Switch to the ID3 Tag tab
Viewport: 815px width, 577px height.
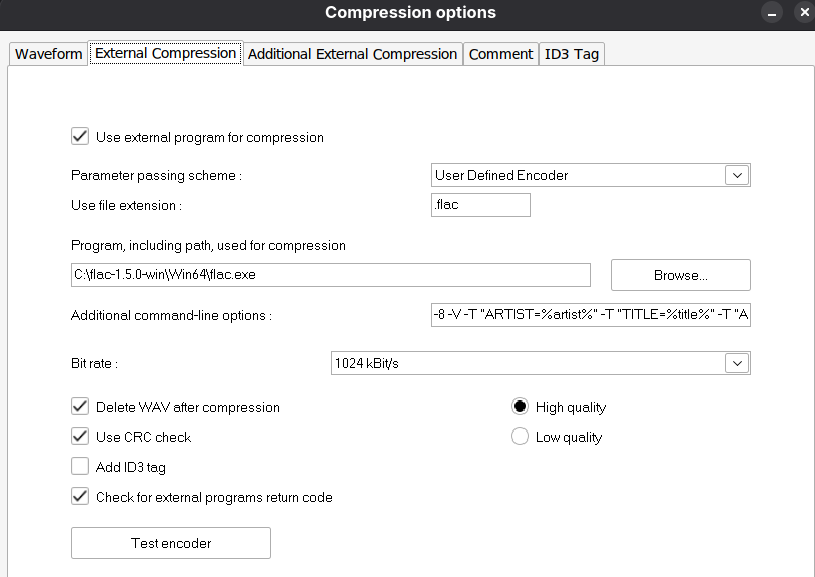(x=571, y=54)
